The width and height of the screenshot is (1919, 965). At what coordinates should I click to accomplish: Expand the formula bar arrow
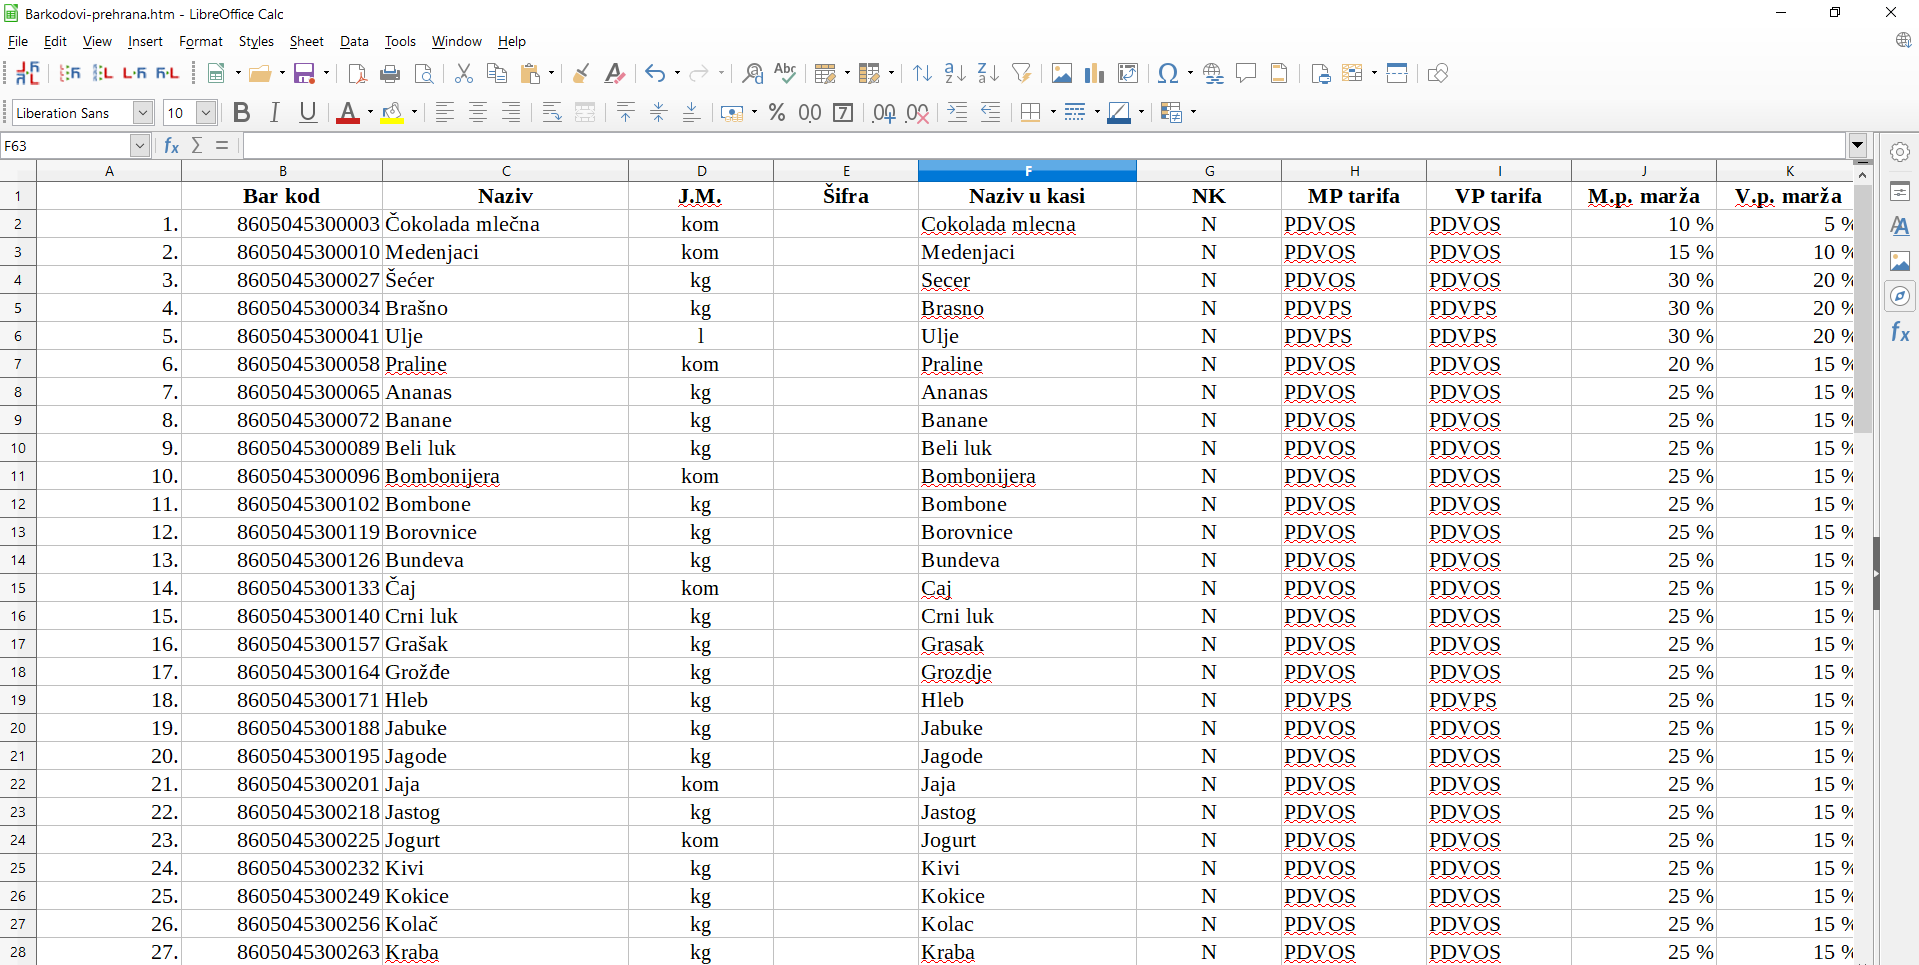[1857, 146]
